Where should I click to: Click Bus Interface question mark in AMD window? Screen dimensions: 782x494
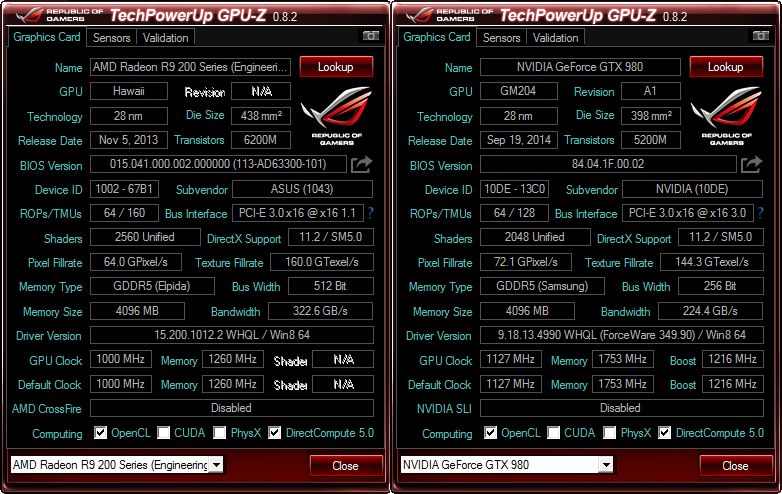click(x=371, y=213)
